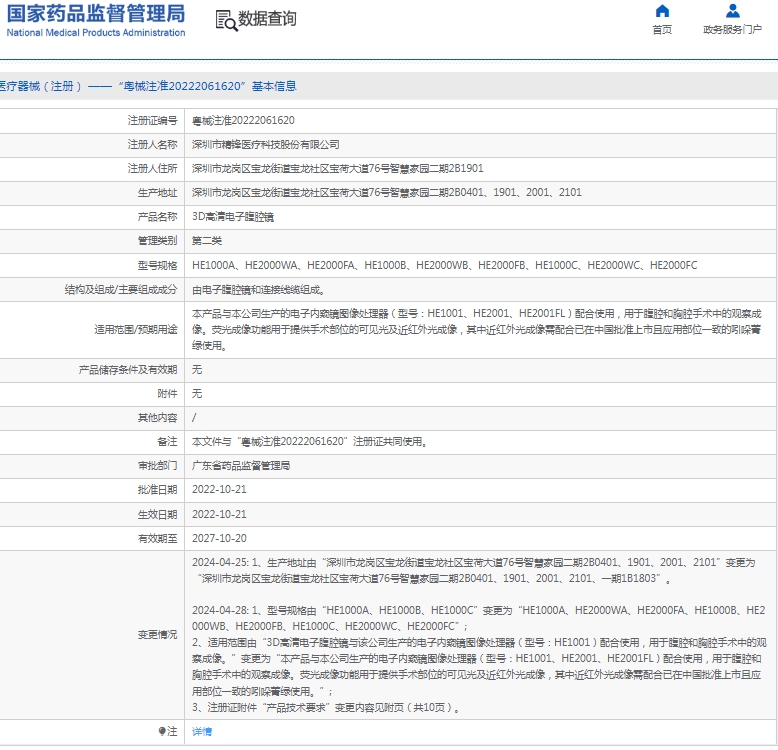Click the 结构及组成/主要组成成分 label
The width and height of the screenshot is (778, 750).
pos(121,290)
